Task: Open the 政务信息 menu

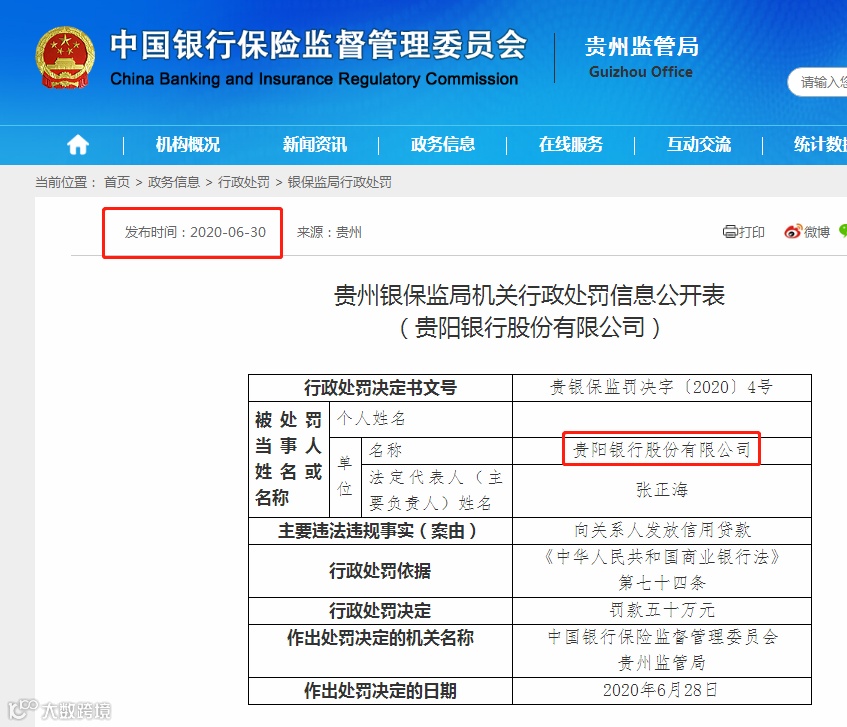Action: 443,145
